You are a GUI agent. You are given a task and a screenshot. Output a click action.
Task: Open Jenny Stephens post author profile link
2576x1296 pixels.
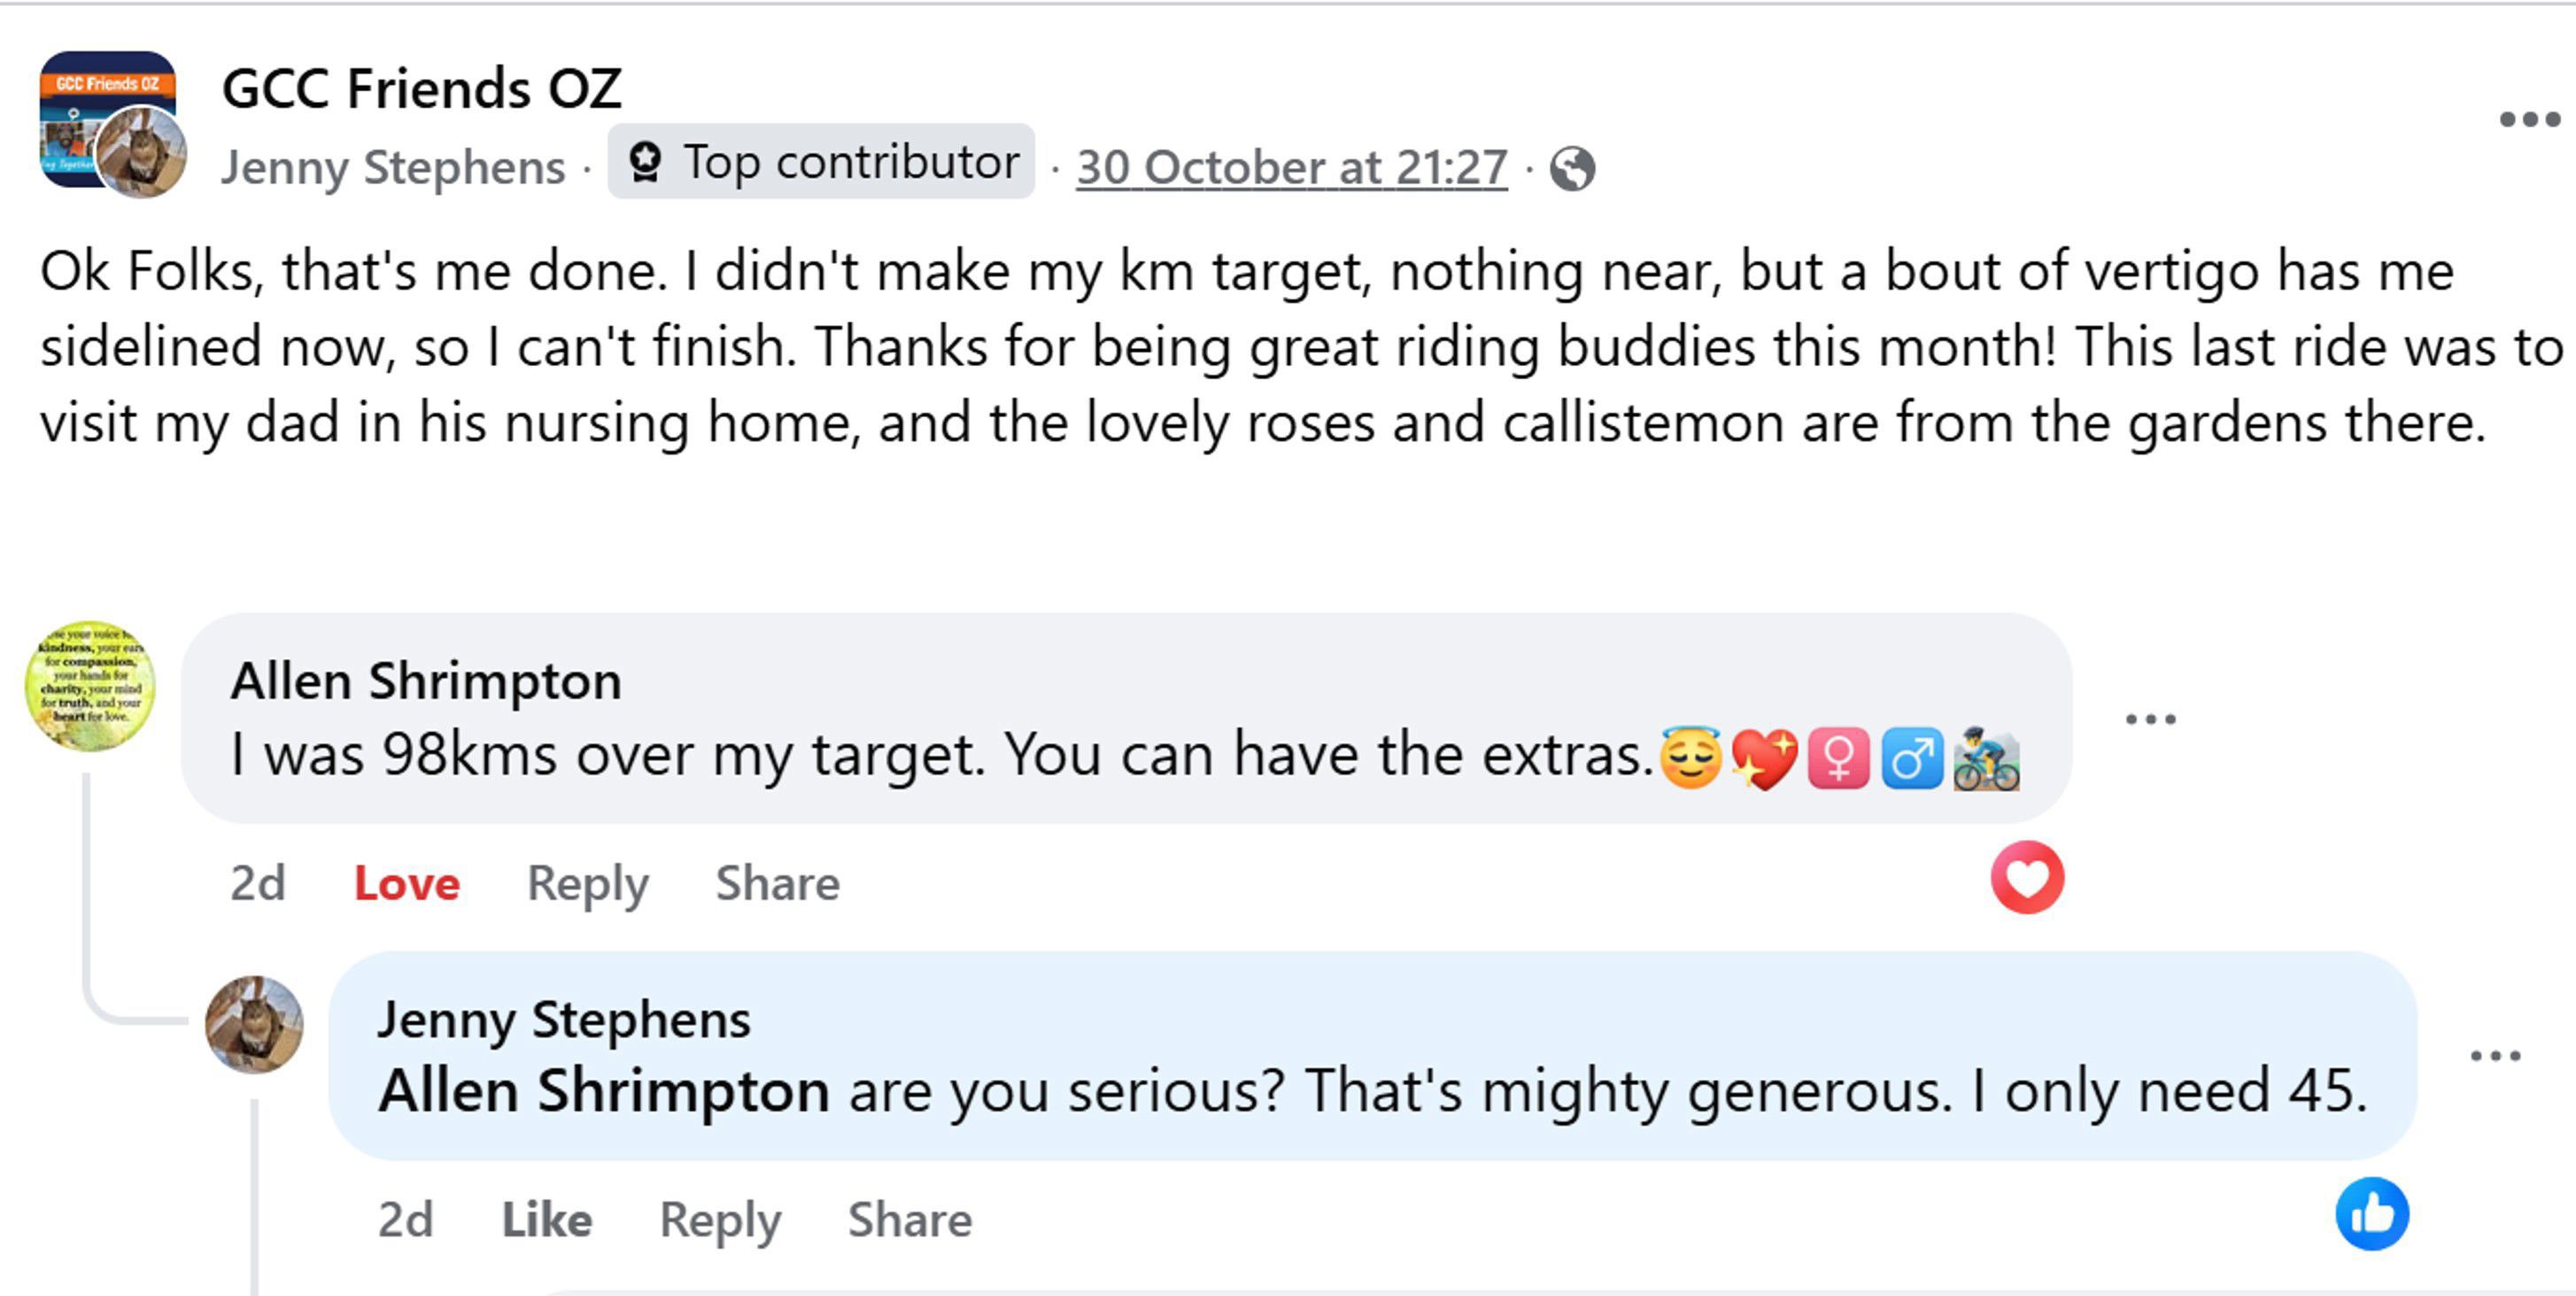pos(393,167)
